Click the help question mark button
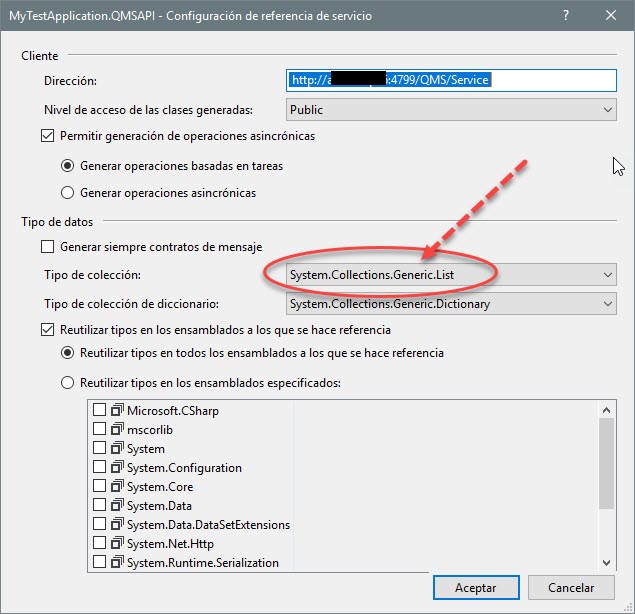 (x=566, y=15)
